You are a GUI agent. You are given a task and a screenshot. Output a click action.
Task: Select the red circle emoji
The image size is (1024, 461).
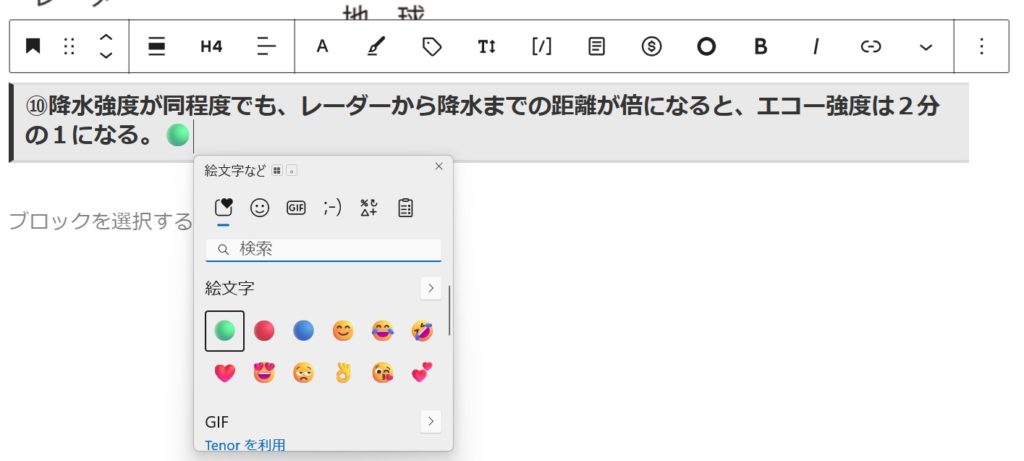coord(264,331)
